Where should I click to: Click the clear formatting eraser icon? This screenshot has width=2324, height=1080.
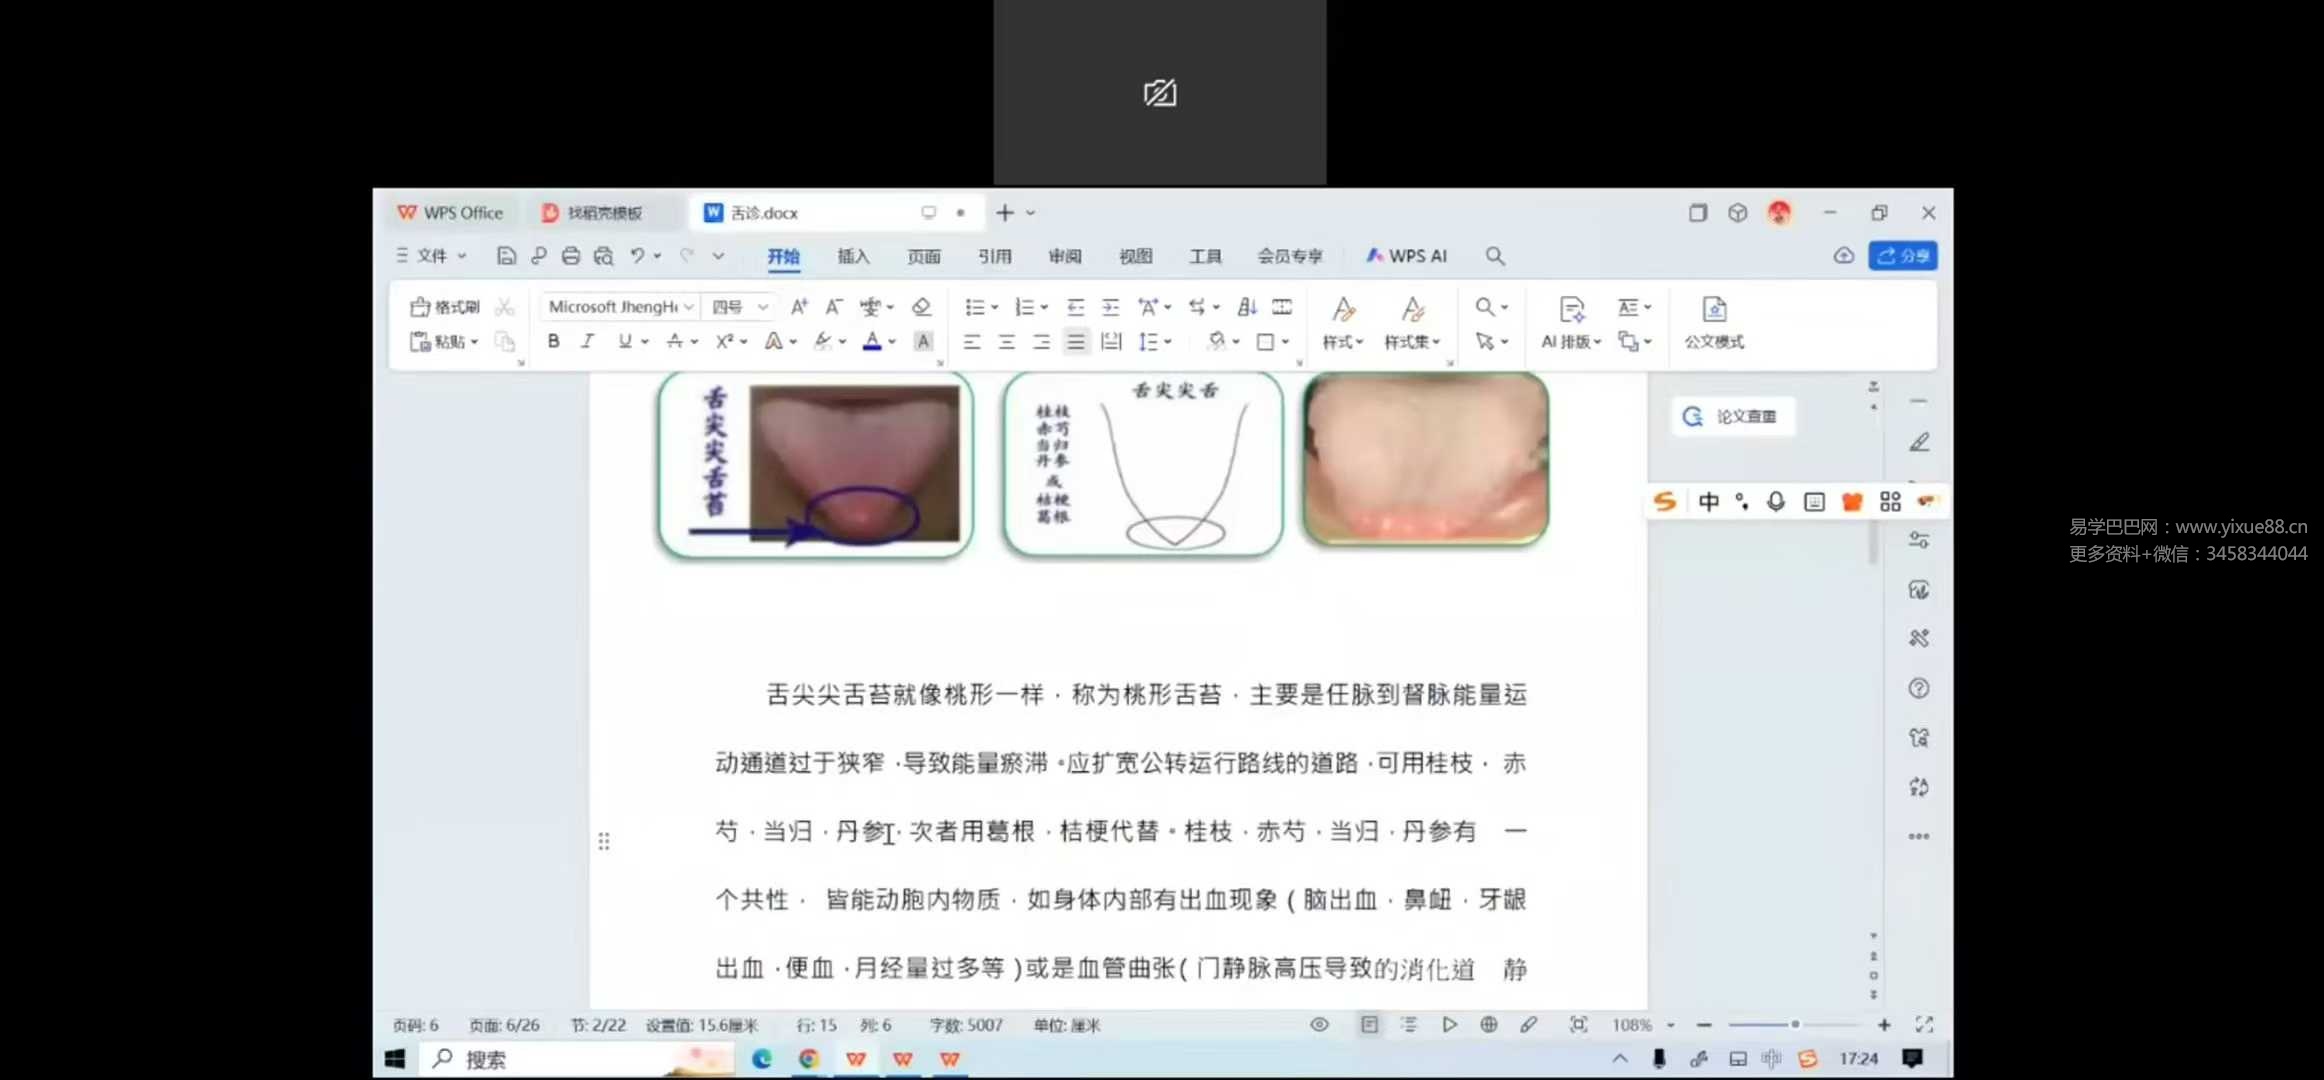tap(921, 307)
